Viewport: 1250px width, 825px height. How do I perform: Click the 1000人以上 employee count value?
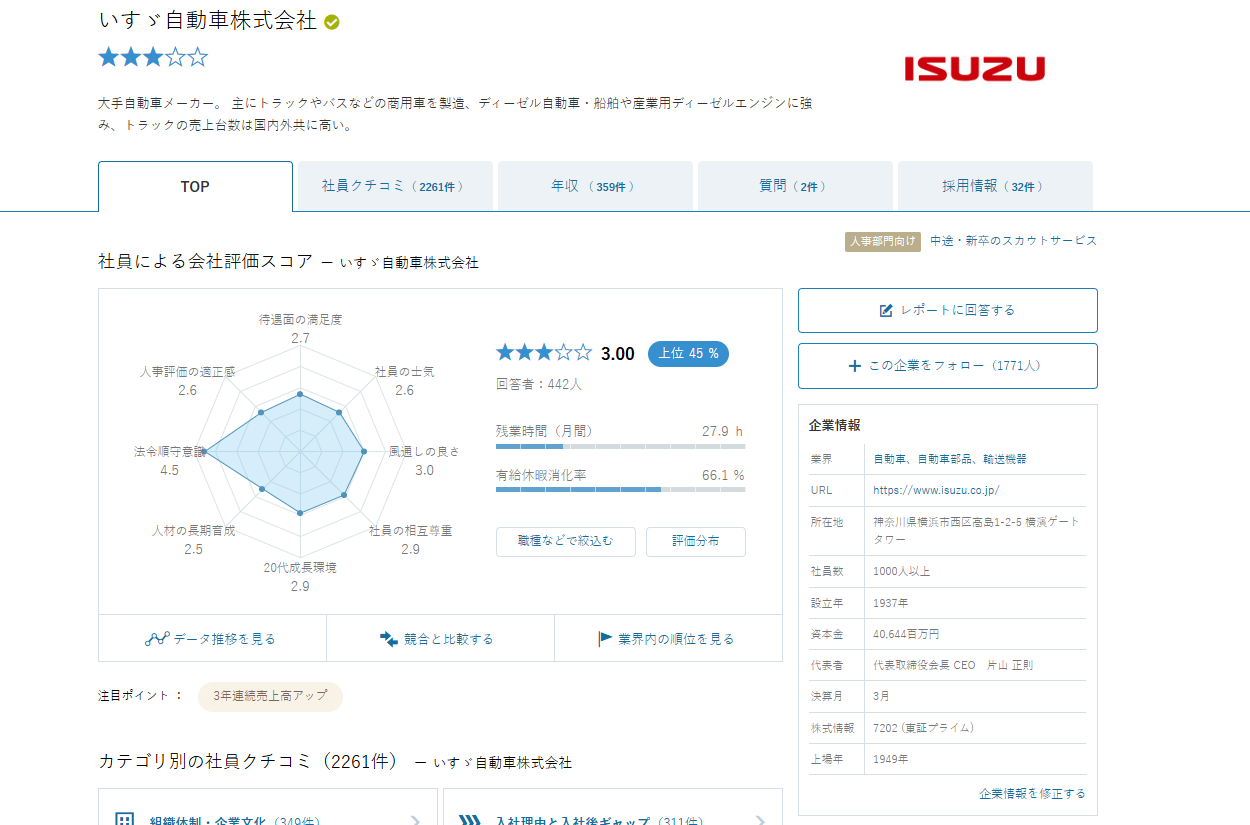(902, 572)
